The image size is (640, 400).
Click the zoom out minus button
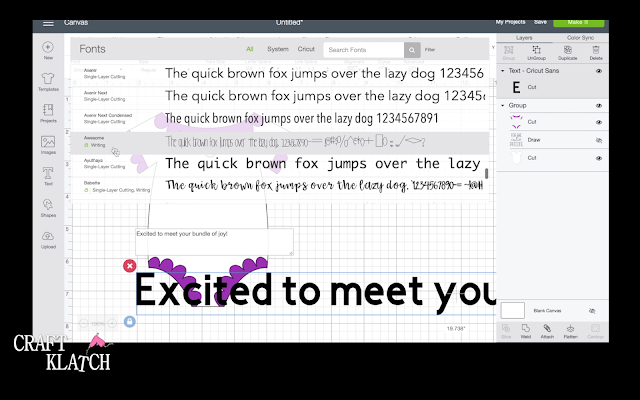click(83, 324)
